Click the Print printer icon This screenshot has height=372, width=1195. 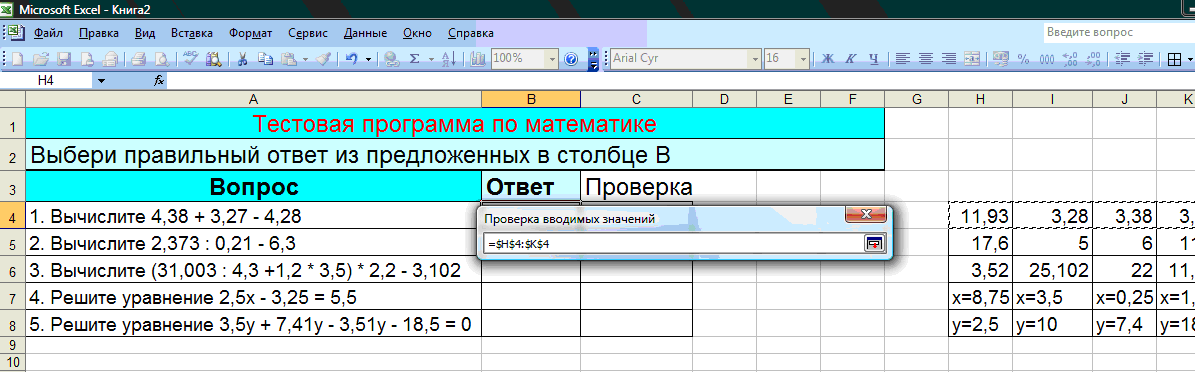pyautogui.click(x=138, y=59)
